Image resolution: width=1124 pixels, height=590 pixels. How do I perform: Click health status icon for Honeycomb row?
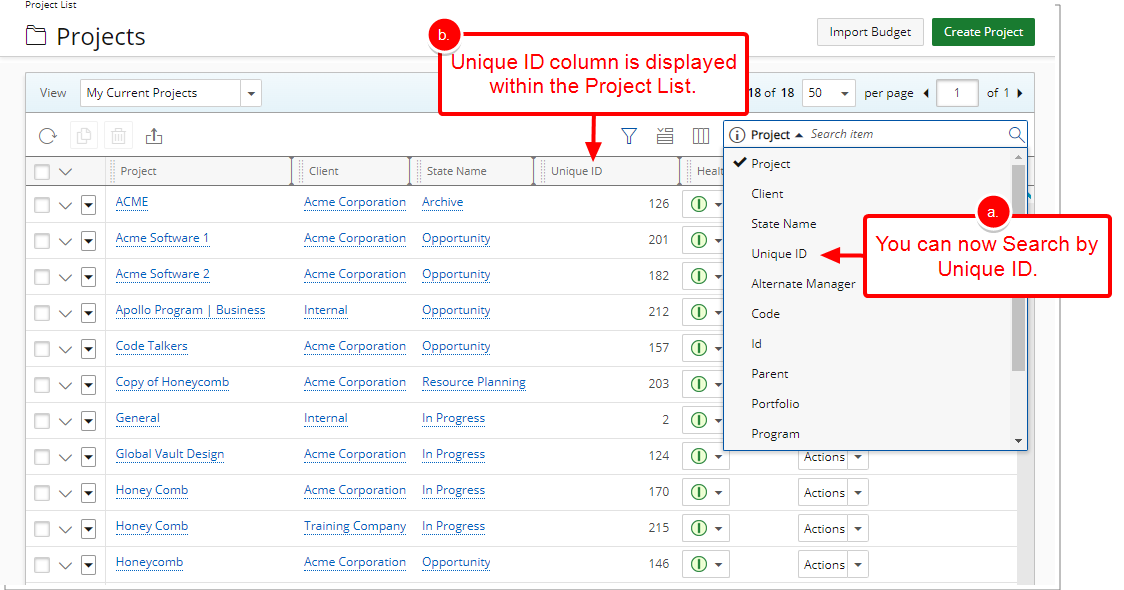699,563
